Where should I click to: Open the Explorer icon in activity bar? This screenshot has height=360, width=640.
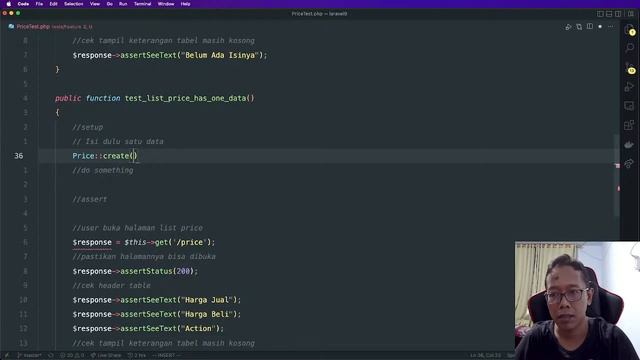click(629, 29)
